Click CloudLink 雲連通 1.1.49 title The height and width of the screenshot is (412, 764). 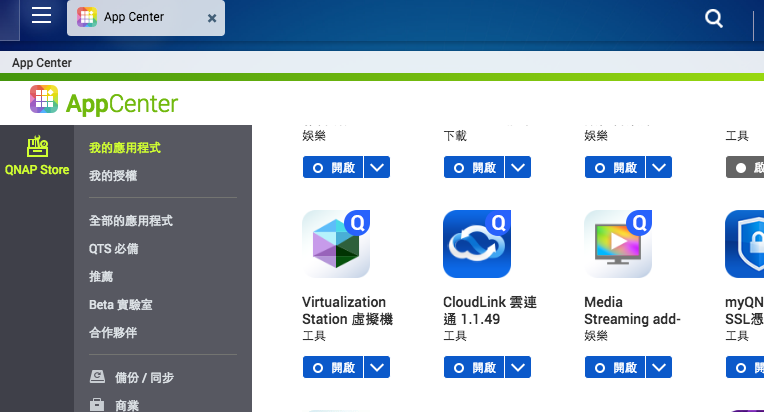(x=490, y=311)
